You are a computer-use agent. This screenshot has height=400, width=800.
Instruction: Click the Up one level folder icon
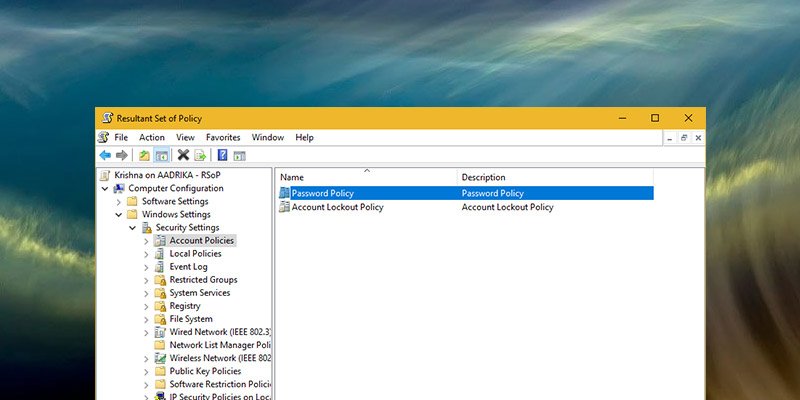coord(144,155)
